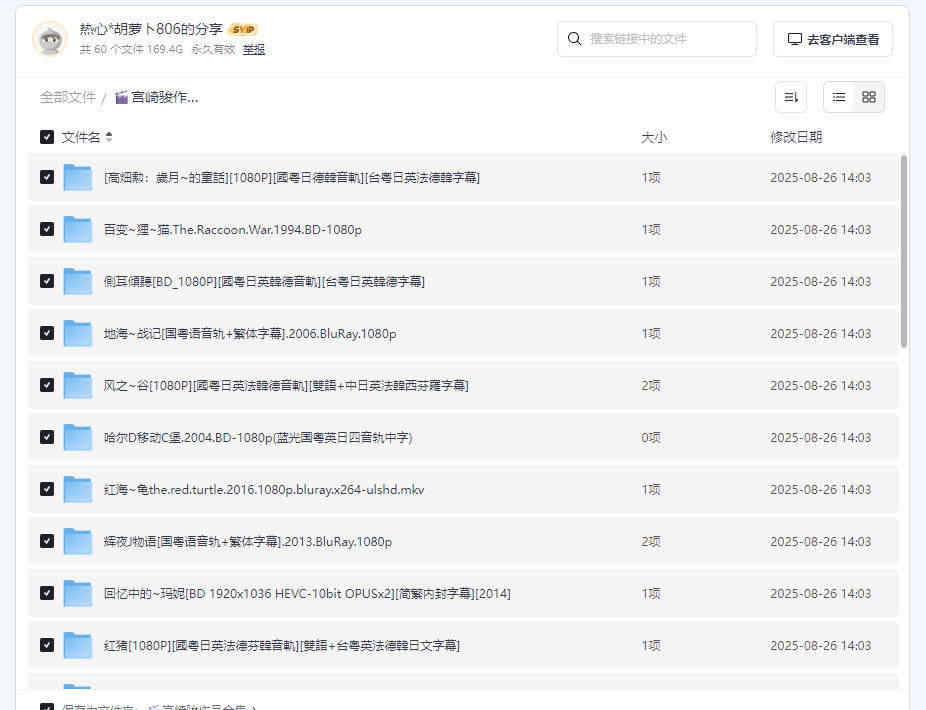
Task: Click the sharer's avatar image
Action: click(x=50, y=39)
